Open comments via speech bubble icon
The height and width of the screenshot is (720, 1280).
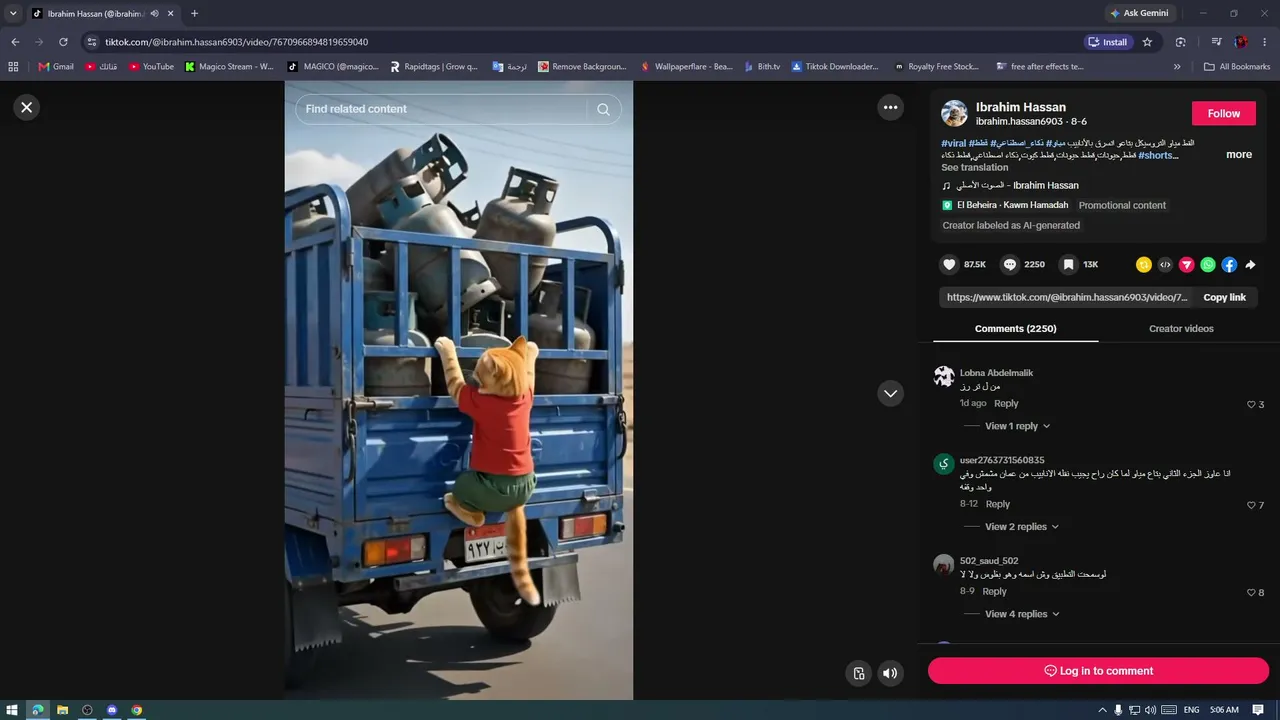click(x=1009, y=264)
